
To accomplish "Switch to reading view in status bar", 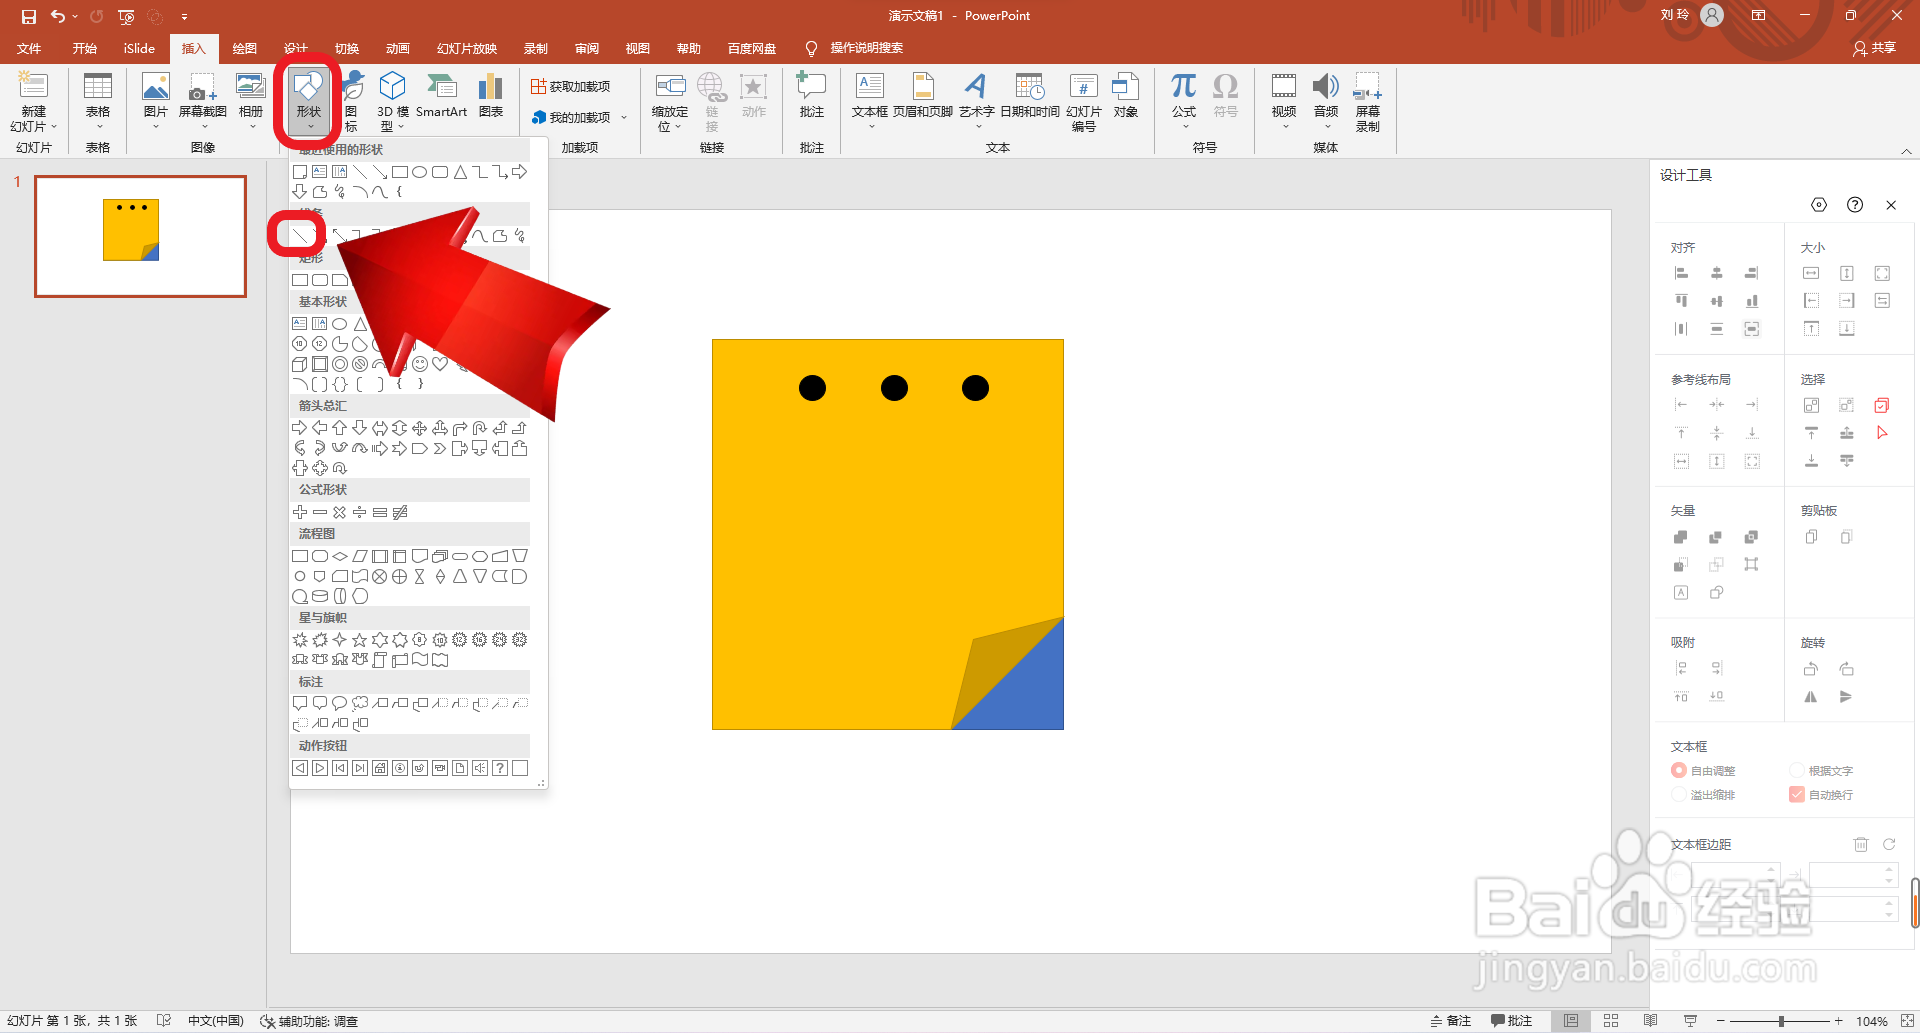I will [x=1650, y=1021].
